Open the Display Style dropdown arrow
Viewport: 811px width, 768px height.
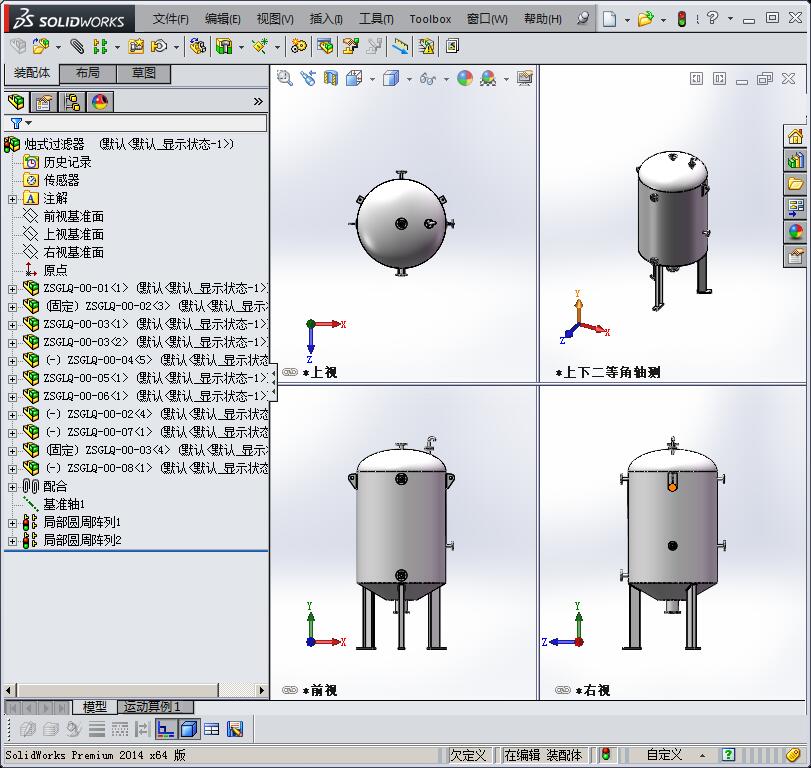[x=409, y=78]
